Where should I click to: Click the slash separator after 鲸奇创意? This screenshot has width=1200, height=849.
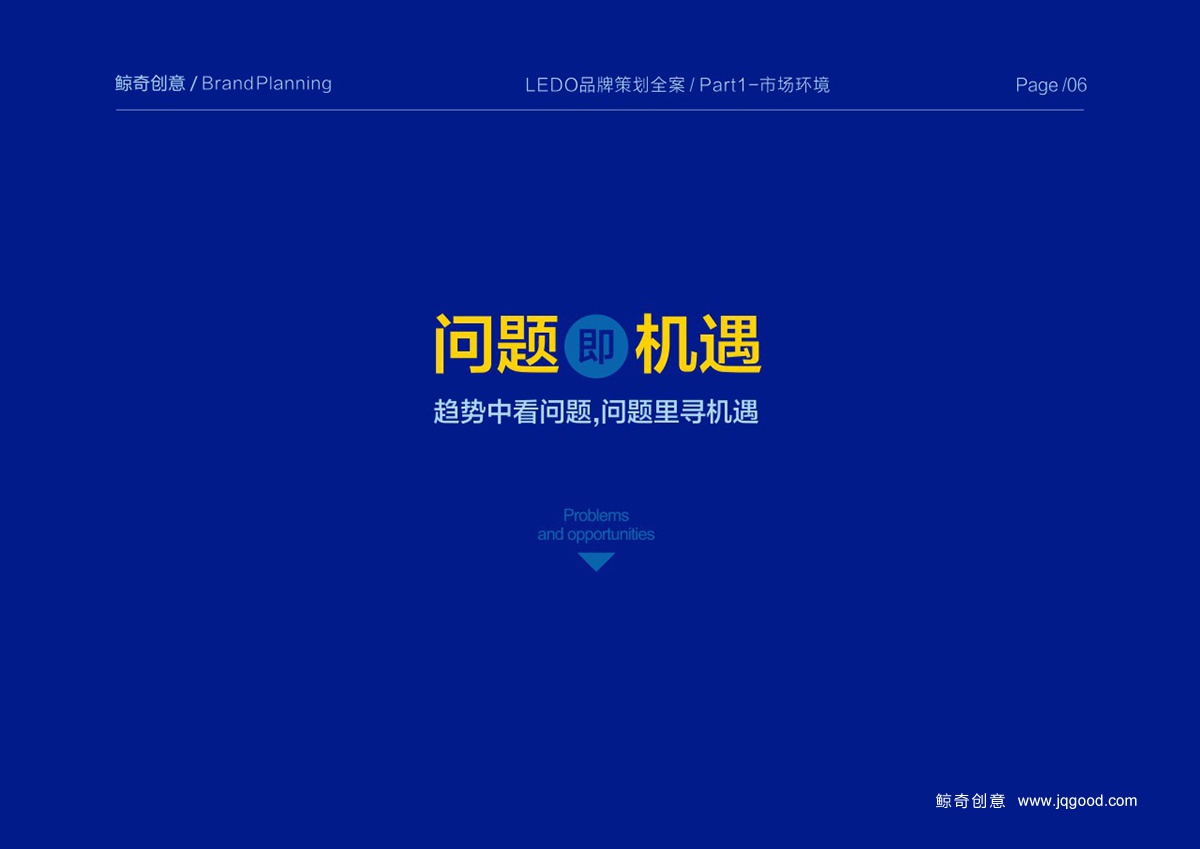pos(194,84)
